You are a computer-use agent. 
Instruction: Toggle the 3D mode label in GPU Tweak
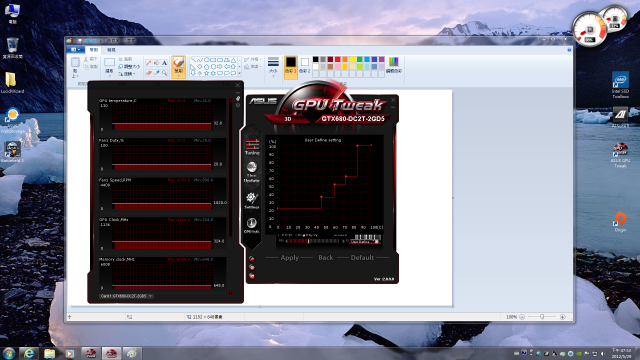pos(288,119)
